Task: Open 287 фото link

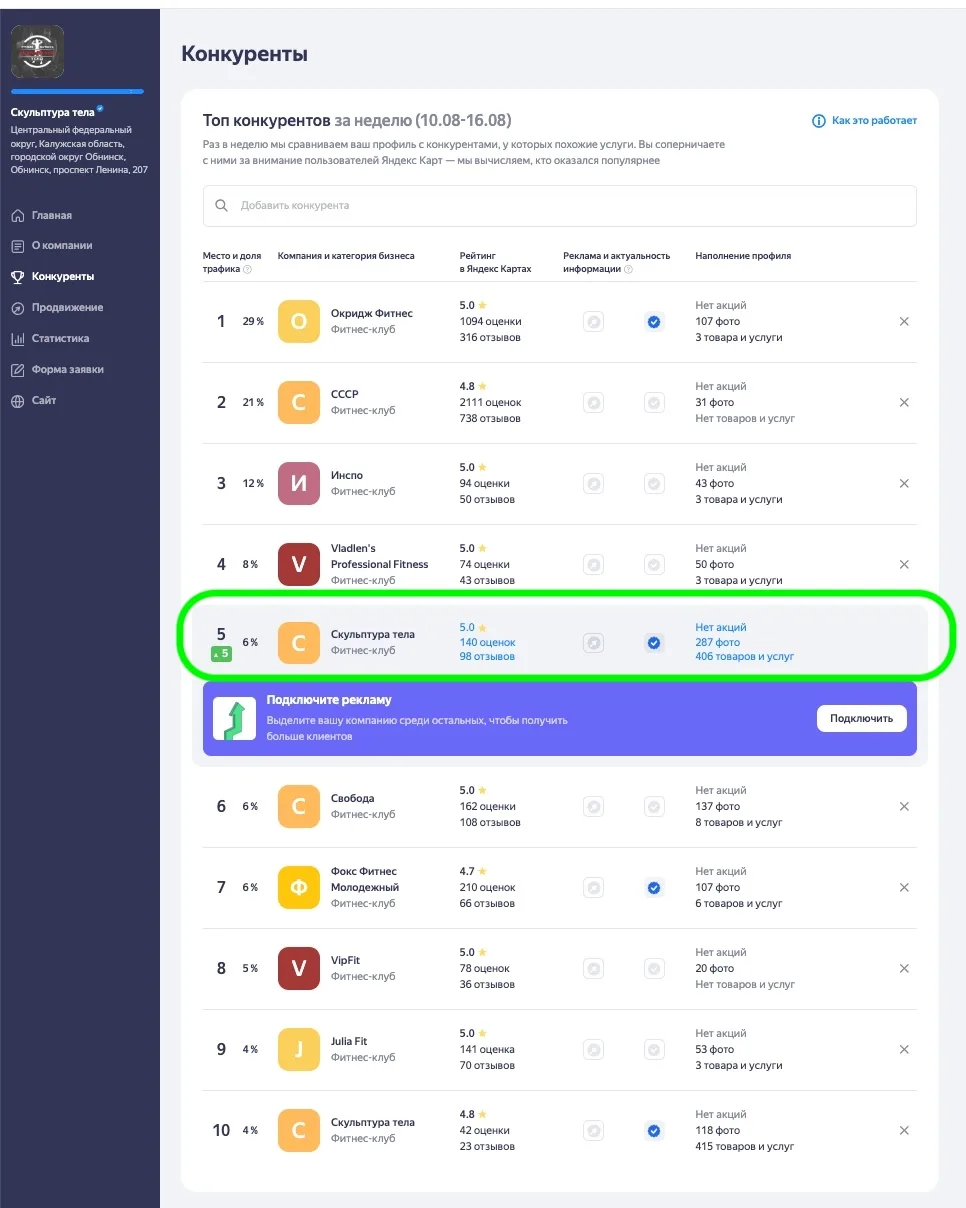Action: click(x=718, y=642)
